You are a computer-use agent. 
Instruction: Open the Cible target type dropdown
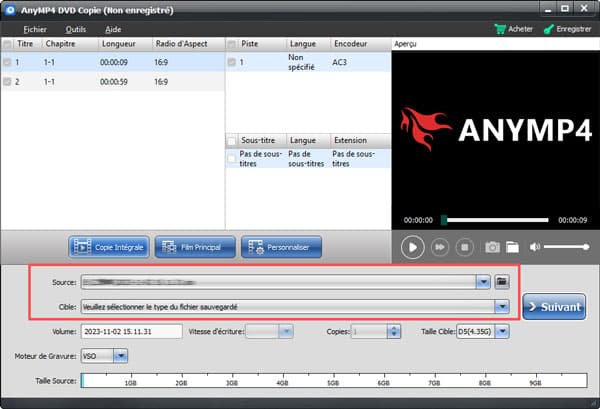pos(502,306)
